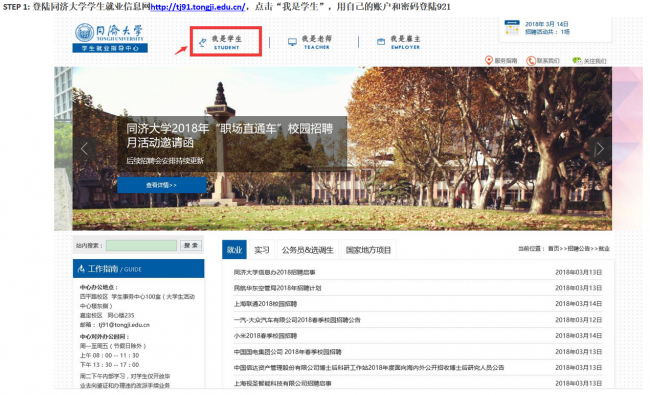Click the 学生就业指导中心 blue banner
The height and width of the screenshot is (395, 650).
click(x=110, y=48)
